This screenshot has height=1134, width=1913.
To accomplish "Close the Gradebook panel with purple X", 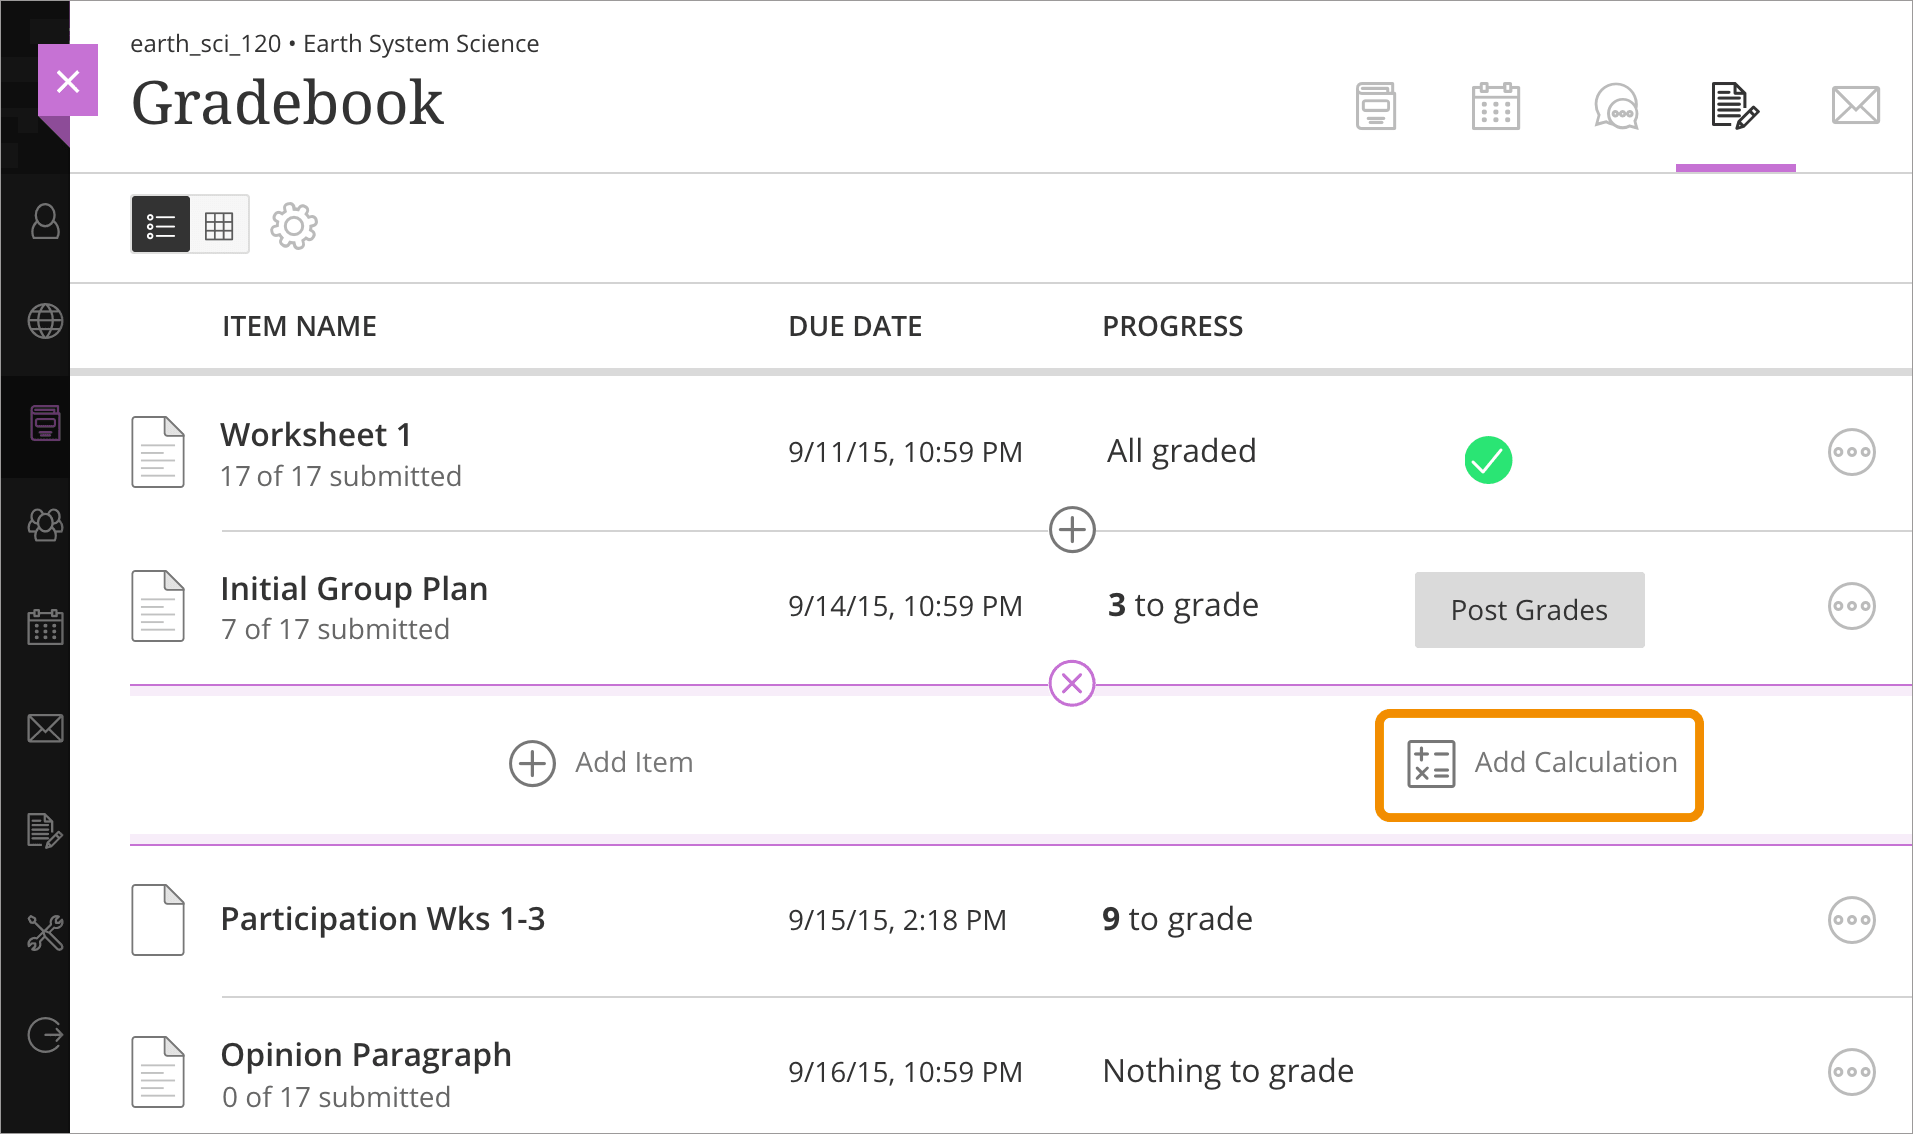I will (68, 81).
